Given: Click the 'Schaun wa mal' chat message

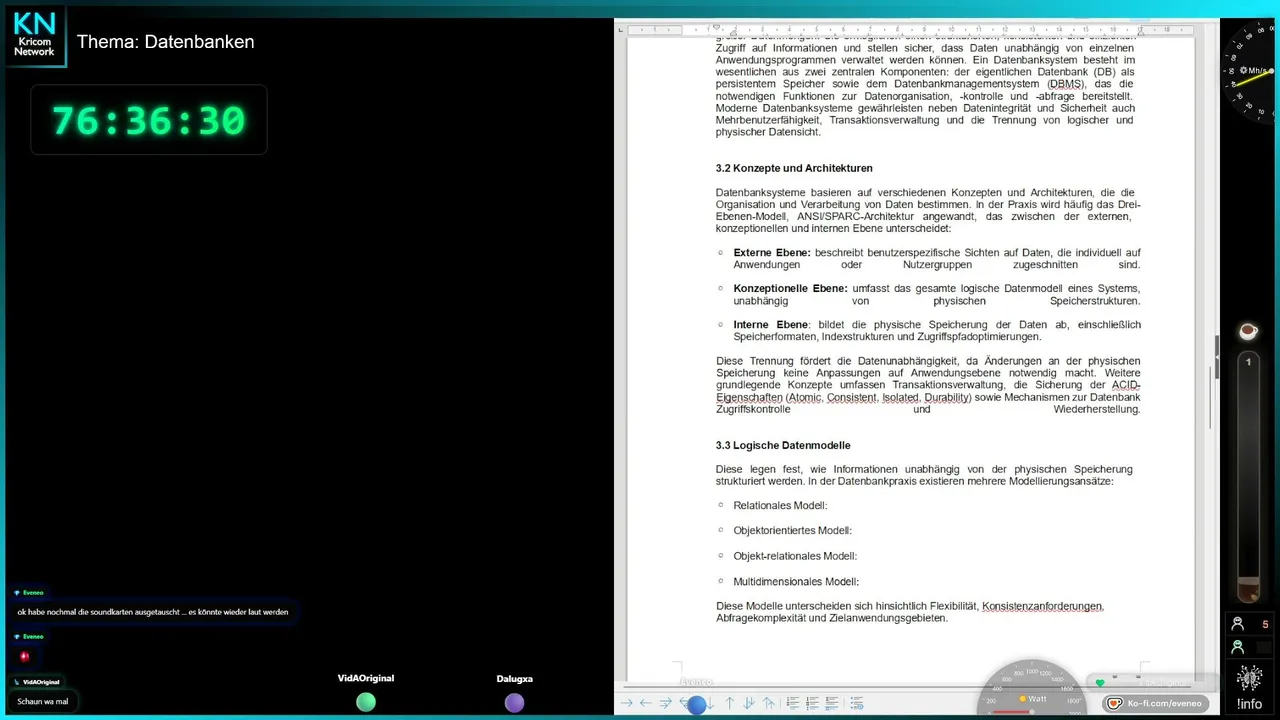Looking at the screenshot, I should [x=43, y=701].
